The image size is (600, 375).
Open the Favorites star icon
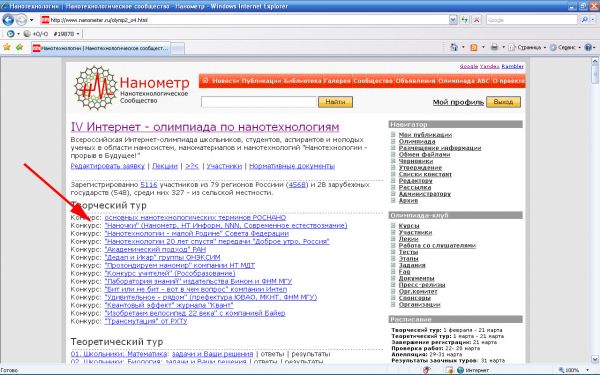pos(7,47)
